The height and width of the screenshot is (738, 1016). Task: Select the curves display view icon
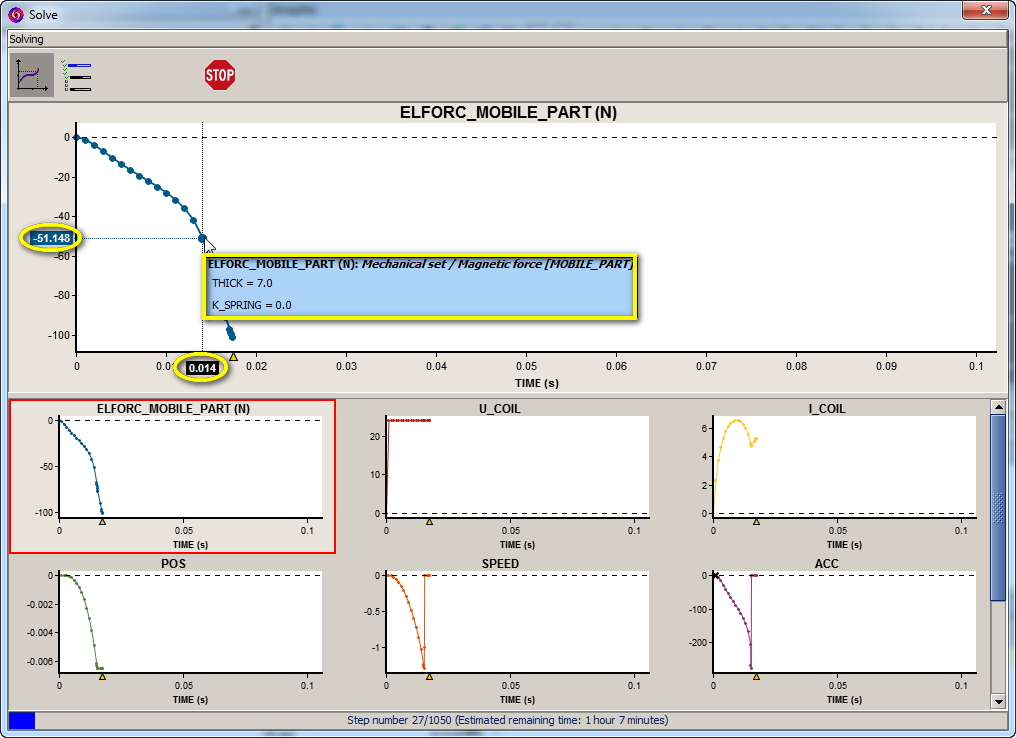pos(32,75)
